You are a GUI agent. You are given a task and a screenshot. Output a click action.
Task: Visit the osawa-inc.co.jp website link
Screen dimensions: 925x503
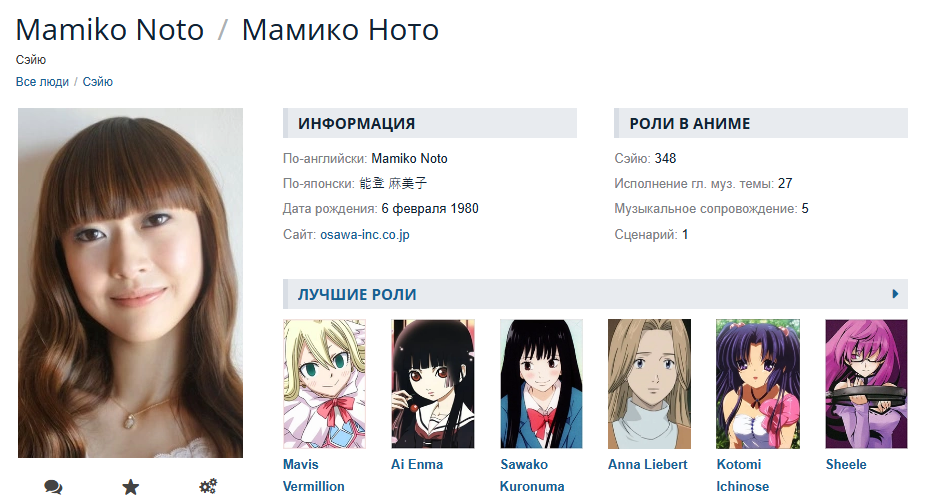(x=365, y=235)
